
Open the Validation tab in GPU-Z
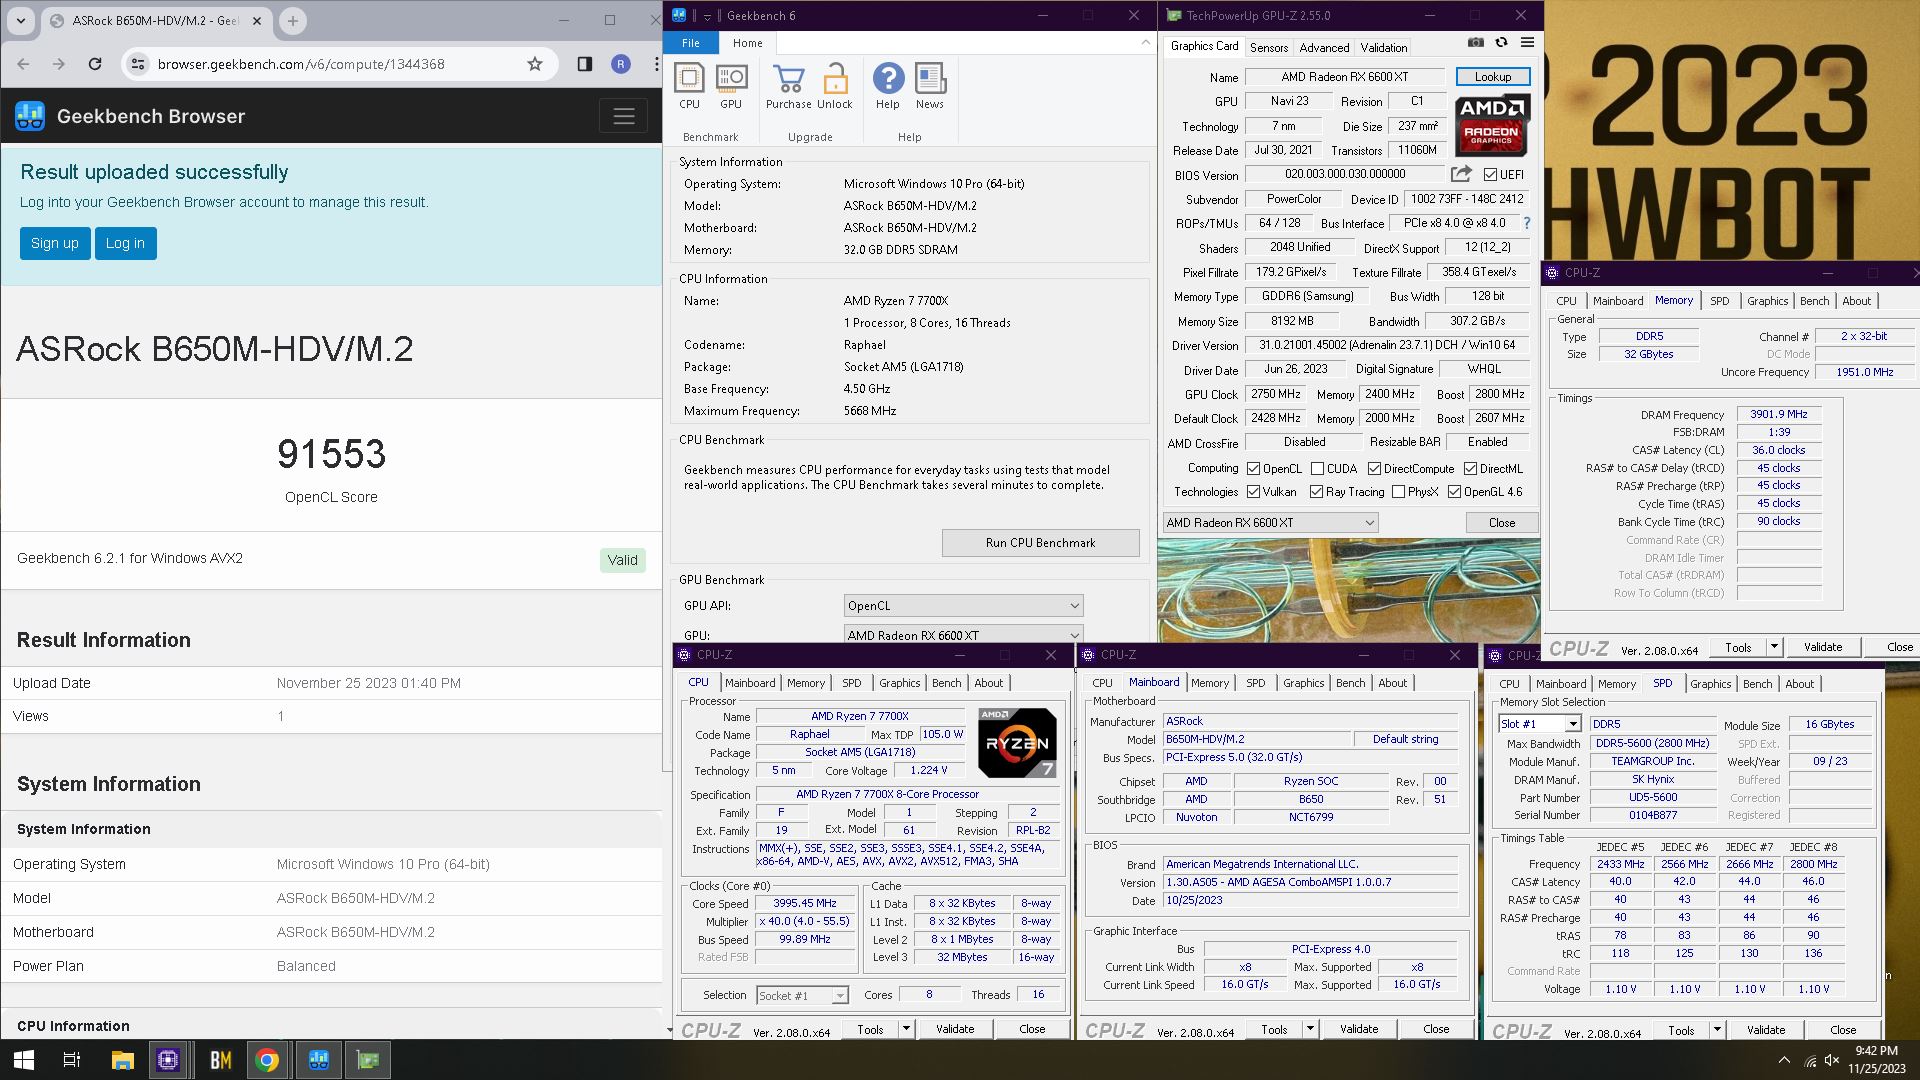pos(1384,47)
